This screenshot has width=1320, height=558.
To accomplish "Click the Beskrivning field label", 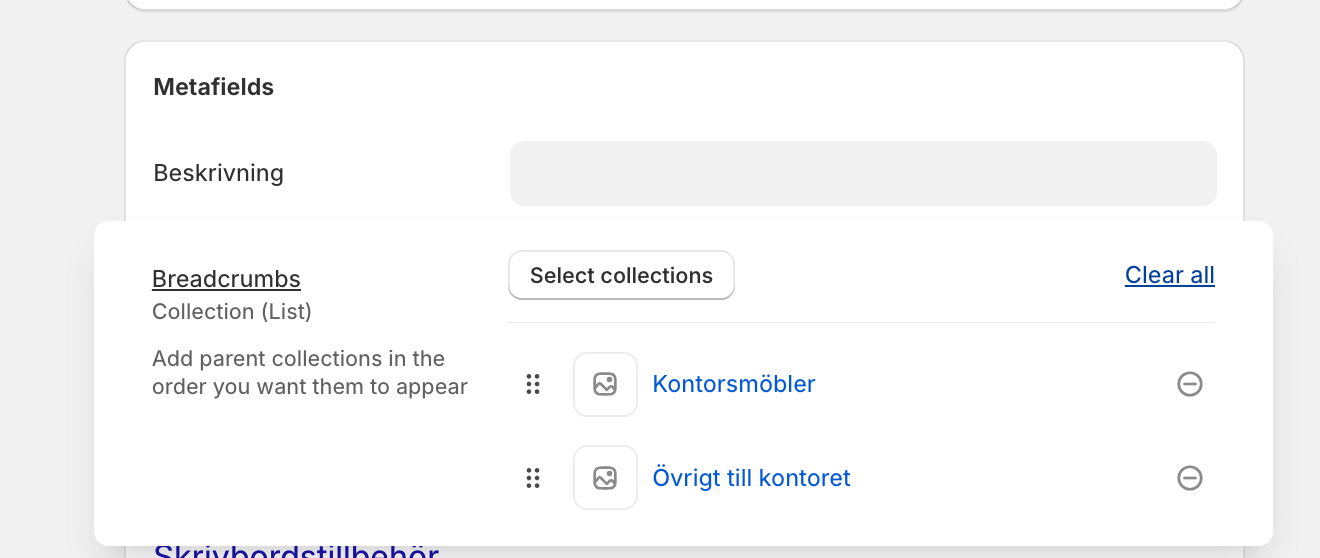I will 218,173.
